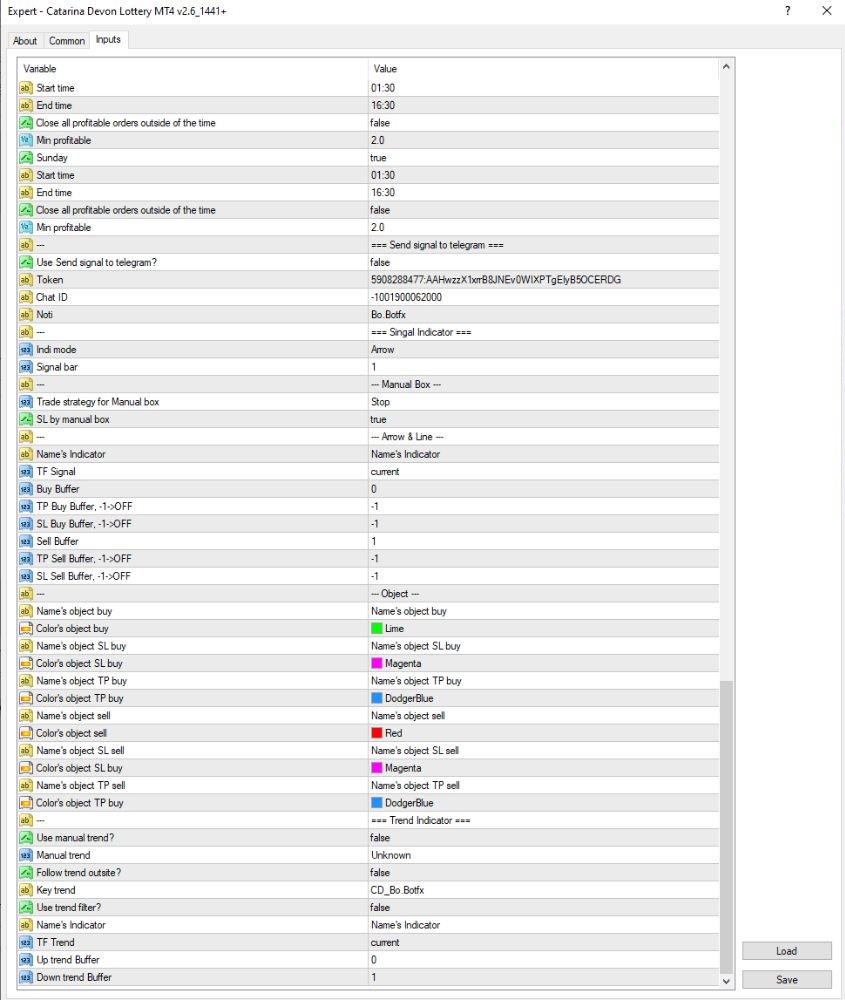Click the integer icon beside Indi mode

coord(26,349)
